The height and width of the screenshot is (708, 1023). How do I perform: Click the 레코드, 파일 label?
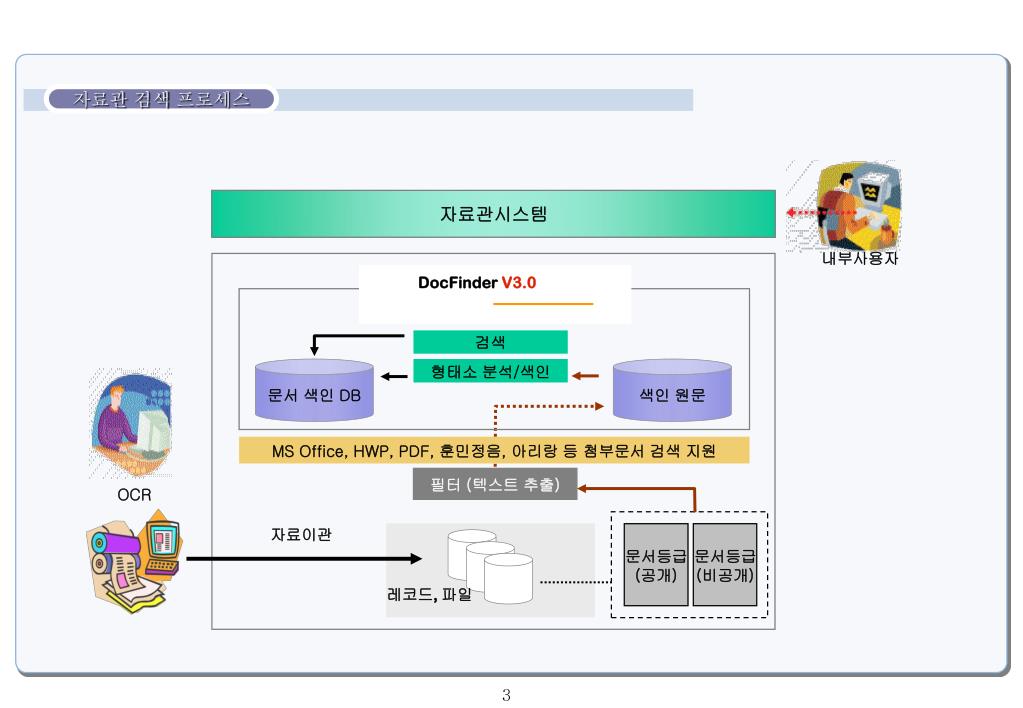pyautogui.click(x=429, y=594)
